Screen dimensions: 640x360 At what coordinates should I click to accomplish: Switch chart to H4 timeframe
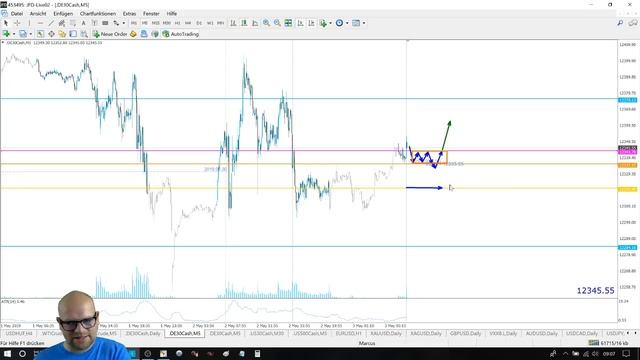click(x=188, y=23)
